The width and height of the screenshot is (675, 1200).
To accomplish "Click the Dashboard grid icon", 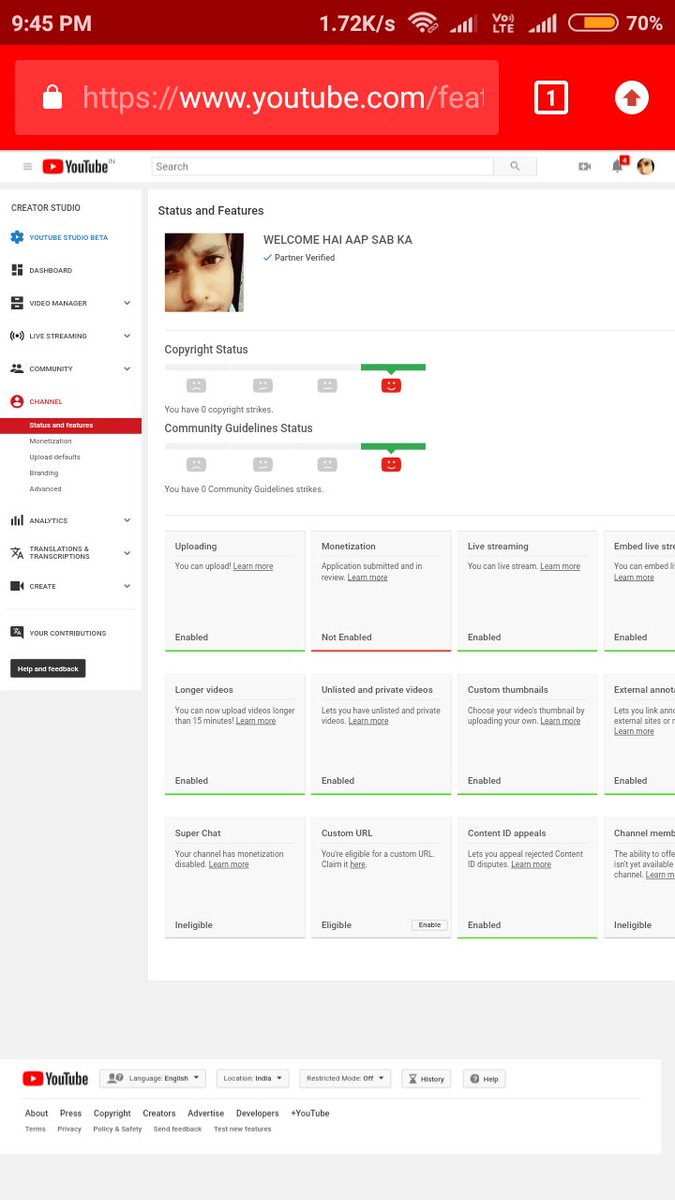I will (17, 270).
